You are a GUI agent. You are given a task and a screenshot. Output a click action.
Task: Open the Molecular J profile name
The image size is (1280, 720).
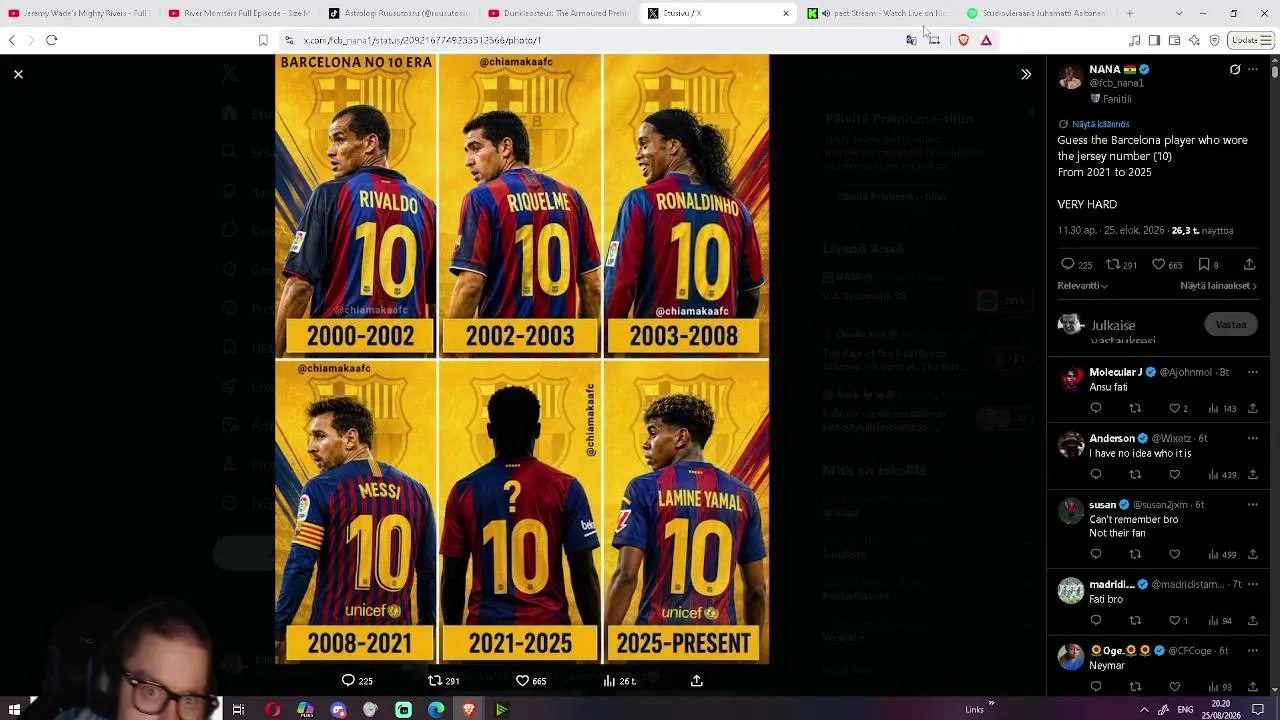point(1116,372)
